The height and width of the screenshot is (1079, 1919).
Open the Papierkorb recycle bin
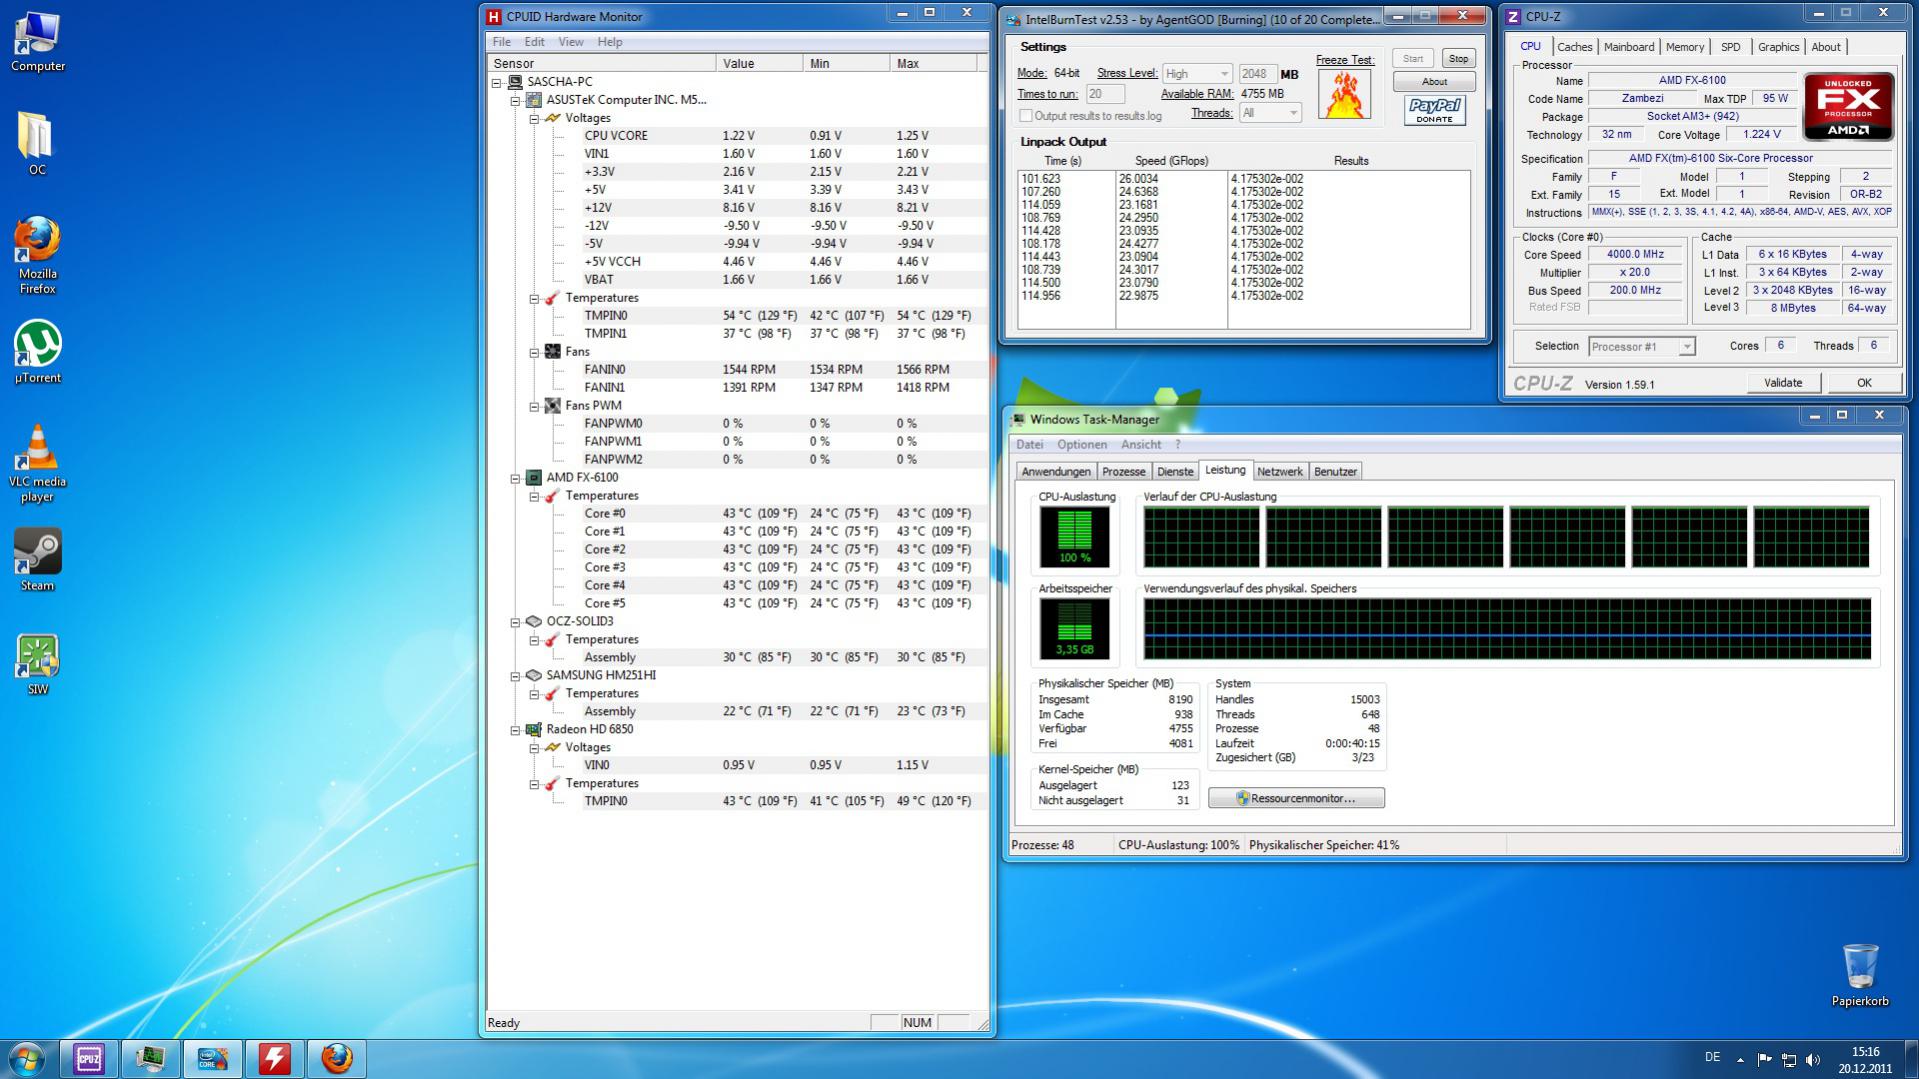1860,974
